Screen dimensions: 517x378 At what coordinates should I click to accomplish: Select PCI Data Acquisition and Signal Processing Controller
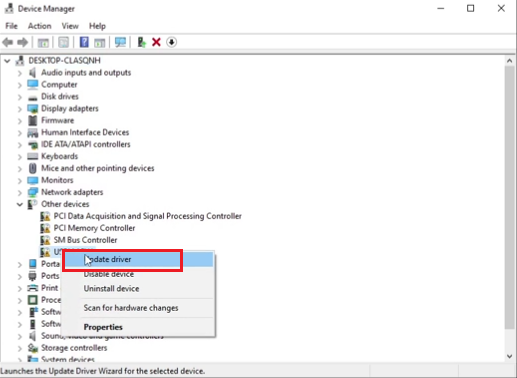[147, 216]
